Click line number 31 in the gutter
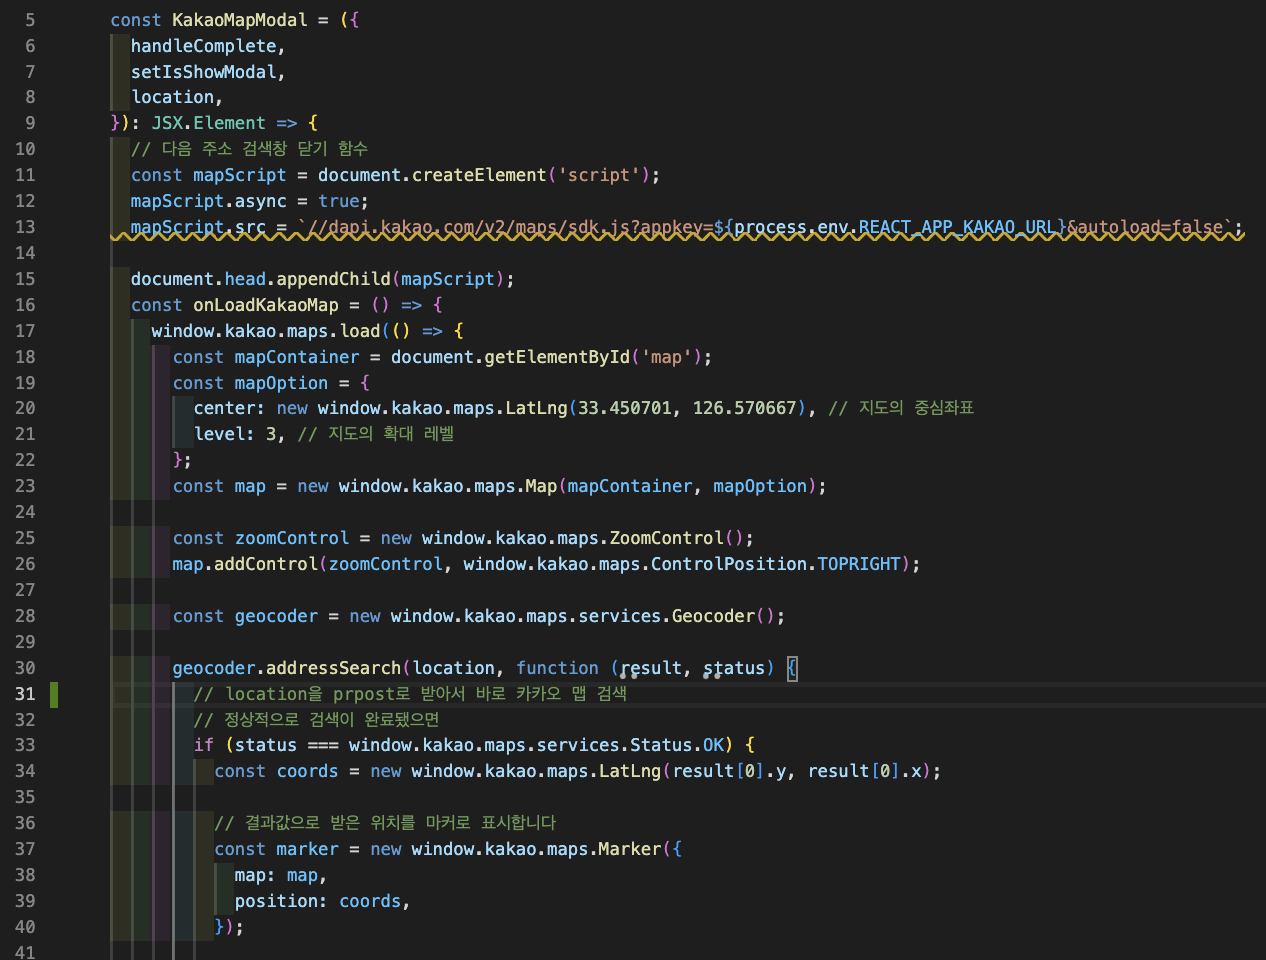The image size is (1266, 960). (25, 694)
